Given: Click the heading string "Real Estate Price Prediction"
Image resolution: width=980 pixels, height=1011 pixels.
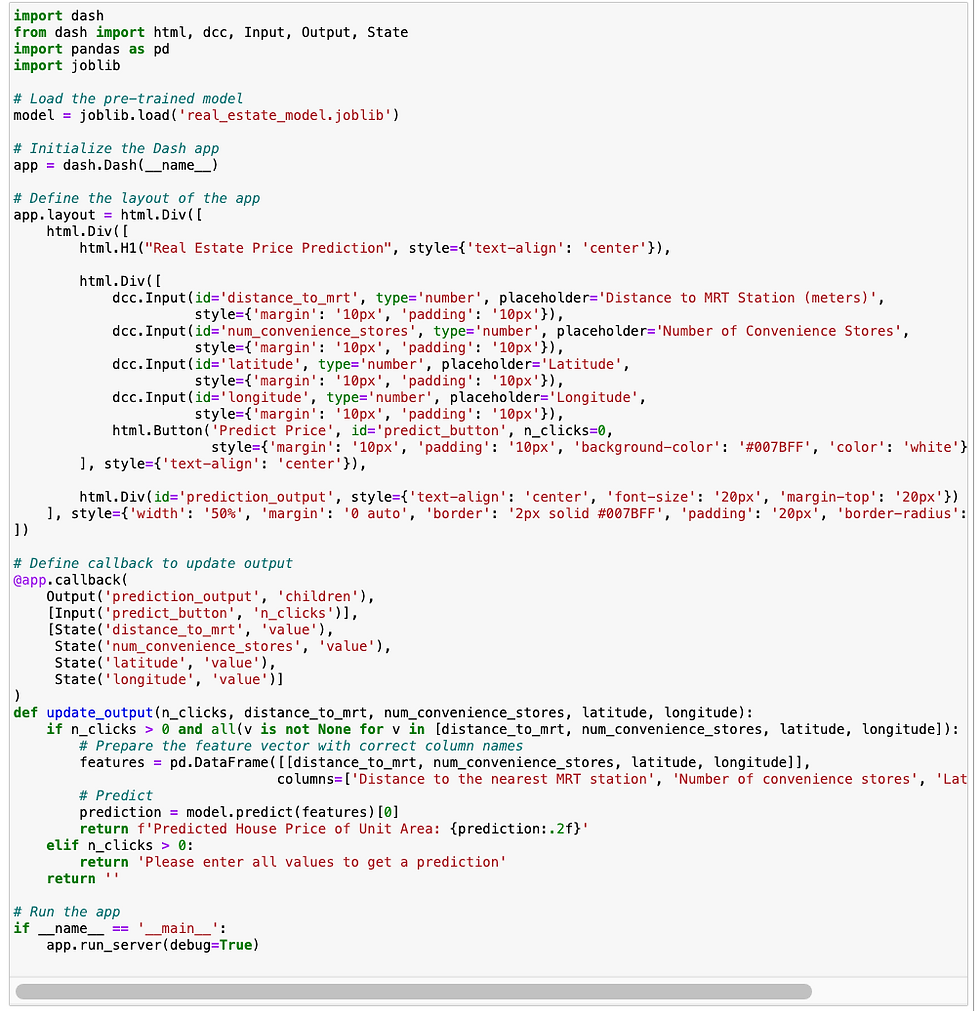Looking at the screenshot, I should 269,248.
